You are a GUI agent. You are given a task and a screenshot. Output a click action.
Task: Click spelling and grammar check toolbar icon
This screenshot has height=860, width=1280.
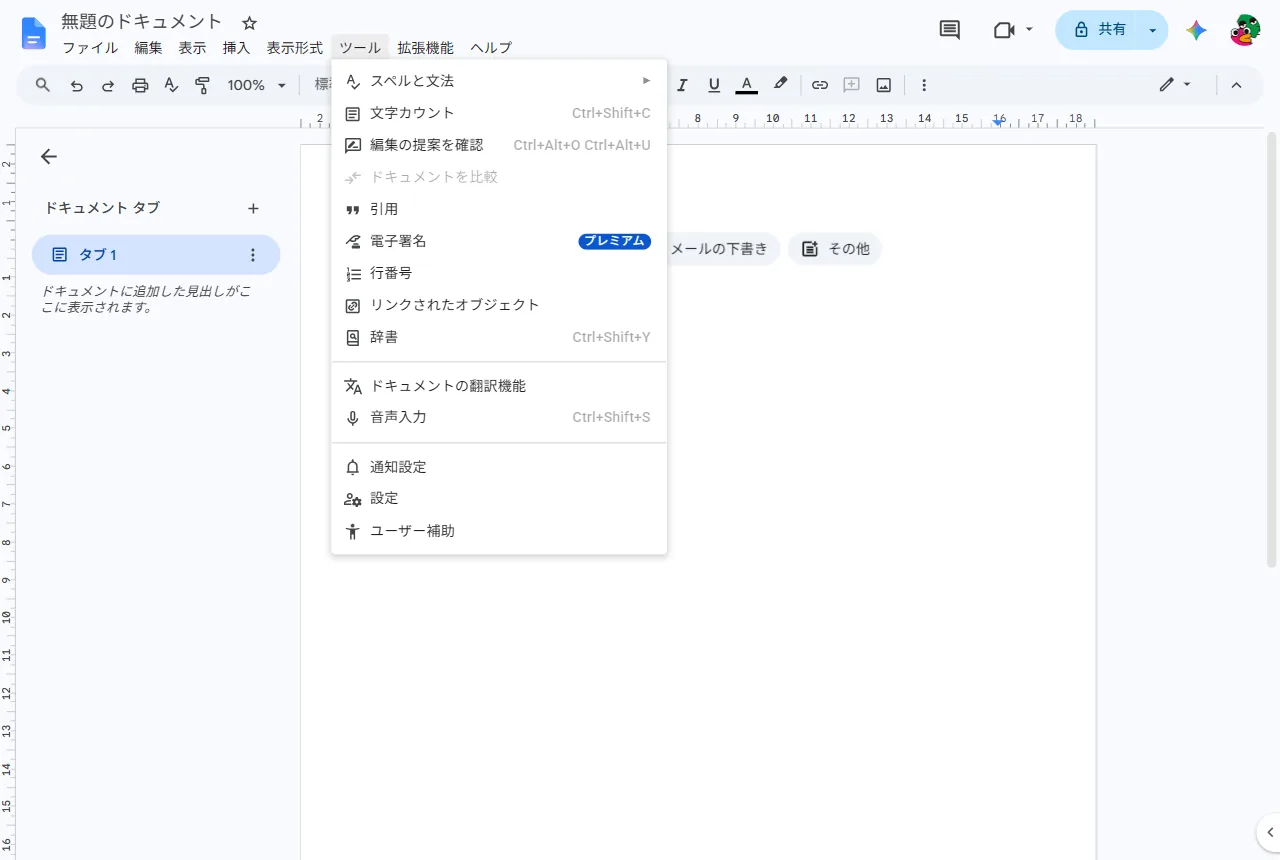point(171,85)
